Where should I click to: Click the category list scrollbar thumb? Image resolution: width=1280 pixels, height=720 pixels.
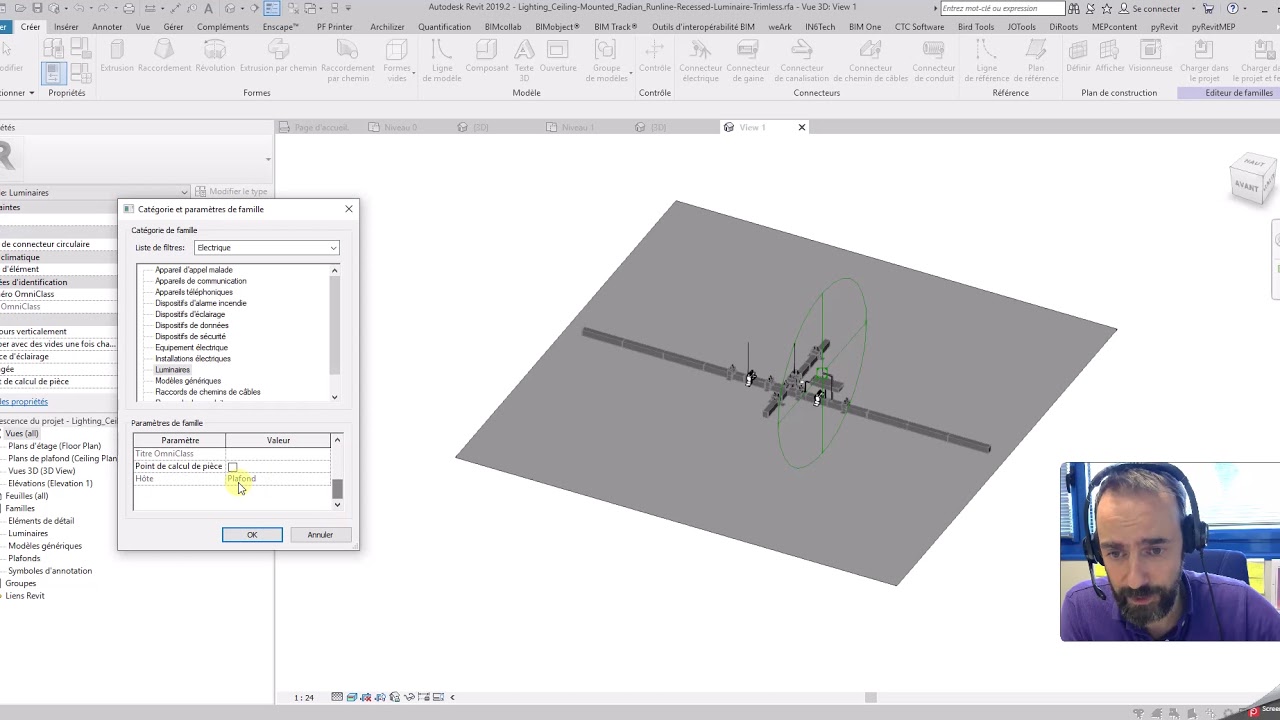point(334,325)
